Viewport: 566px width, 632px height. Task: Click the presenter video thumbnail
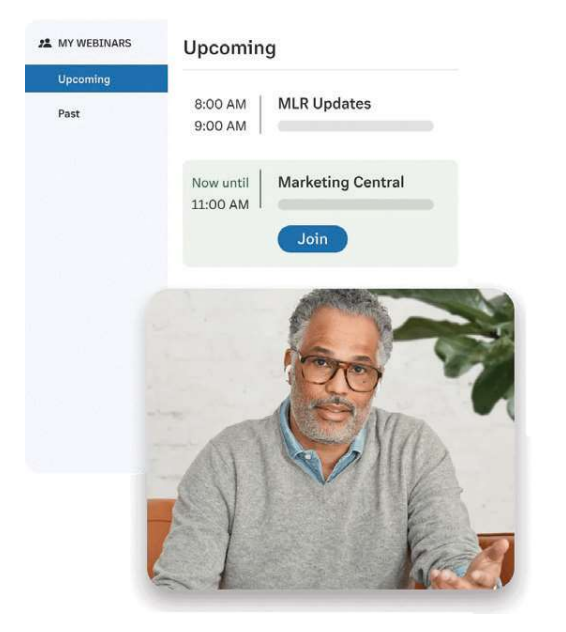tap(331, 439)
